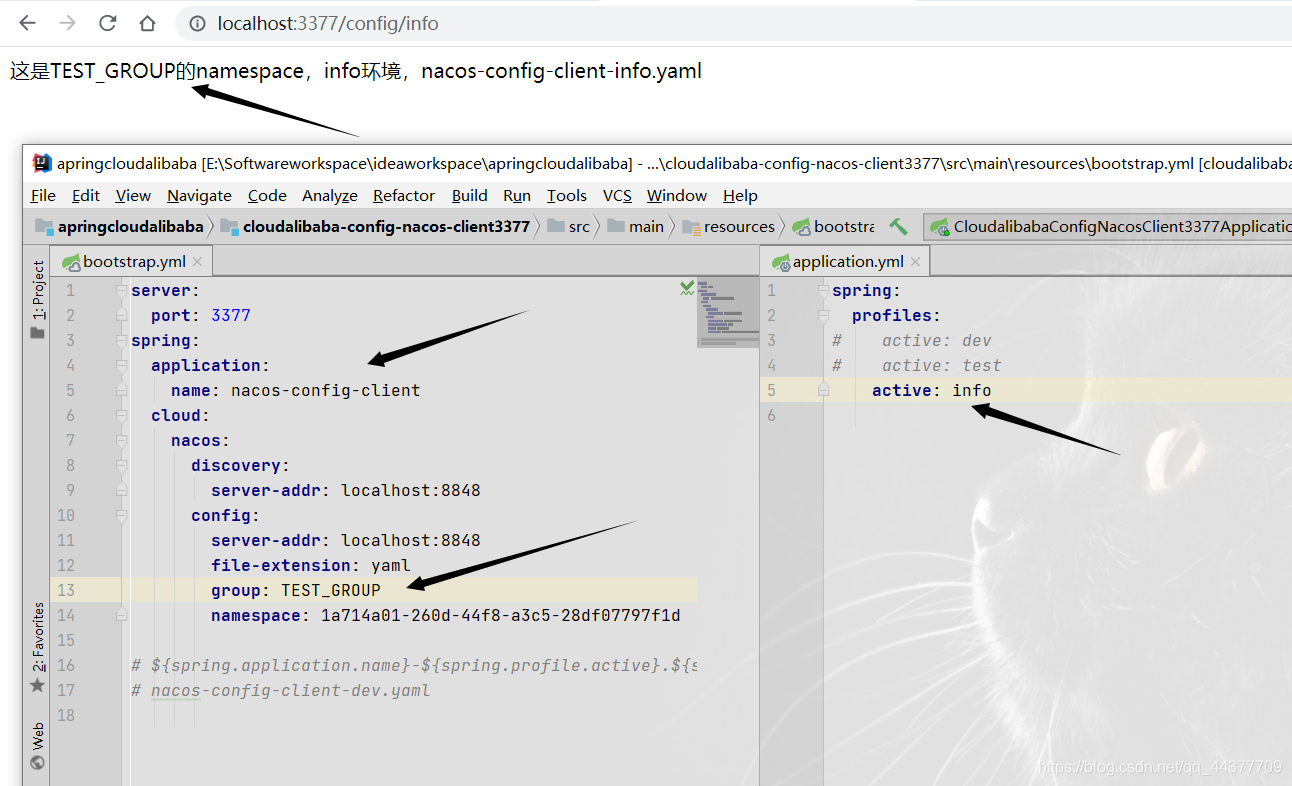Image resolution: width=1292 pixels, height=786 pixels.
Task: Open the View menu
Action: coord(133,195)
